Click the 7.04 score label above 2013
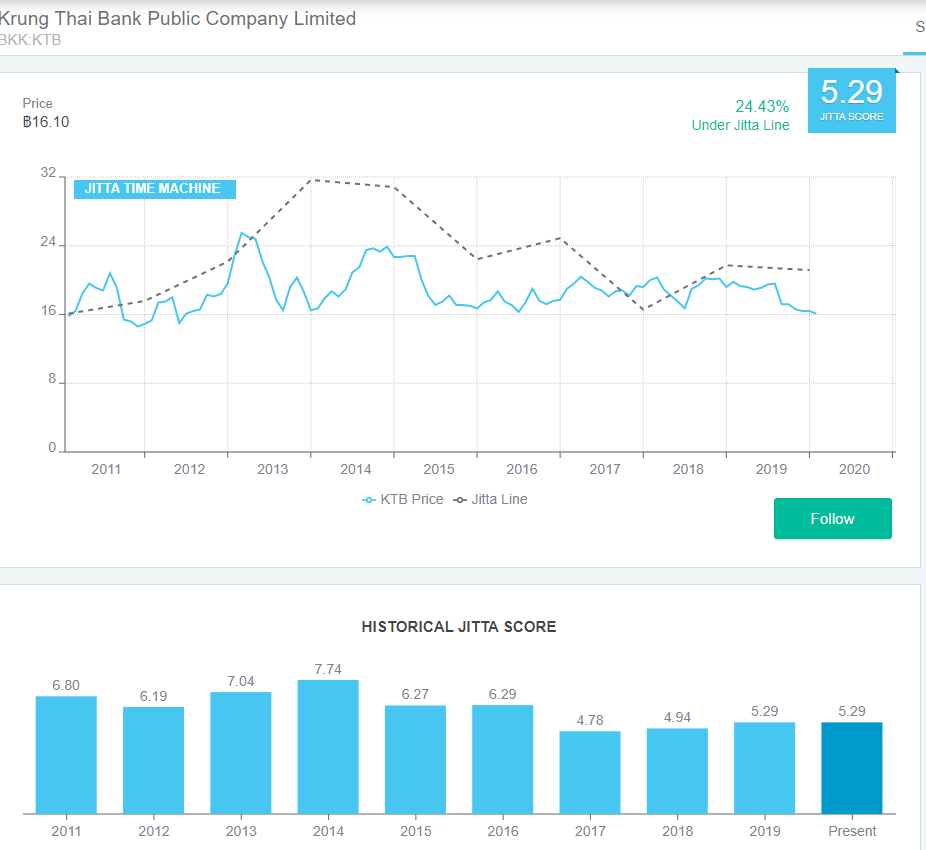This screenshot has height=850, width=926. click(241, 681)
